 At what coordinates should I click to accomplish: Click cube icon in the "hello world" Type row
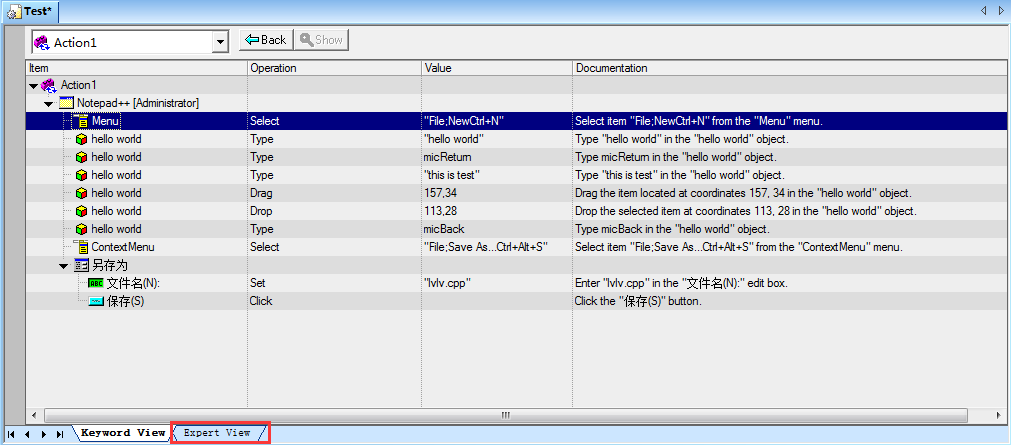click(x=81, y=139)
